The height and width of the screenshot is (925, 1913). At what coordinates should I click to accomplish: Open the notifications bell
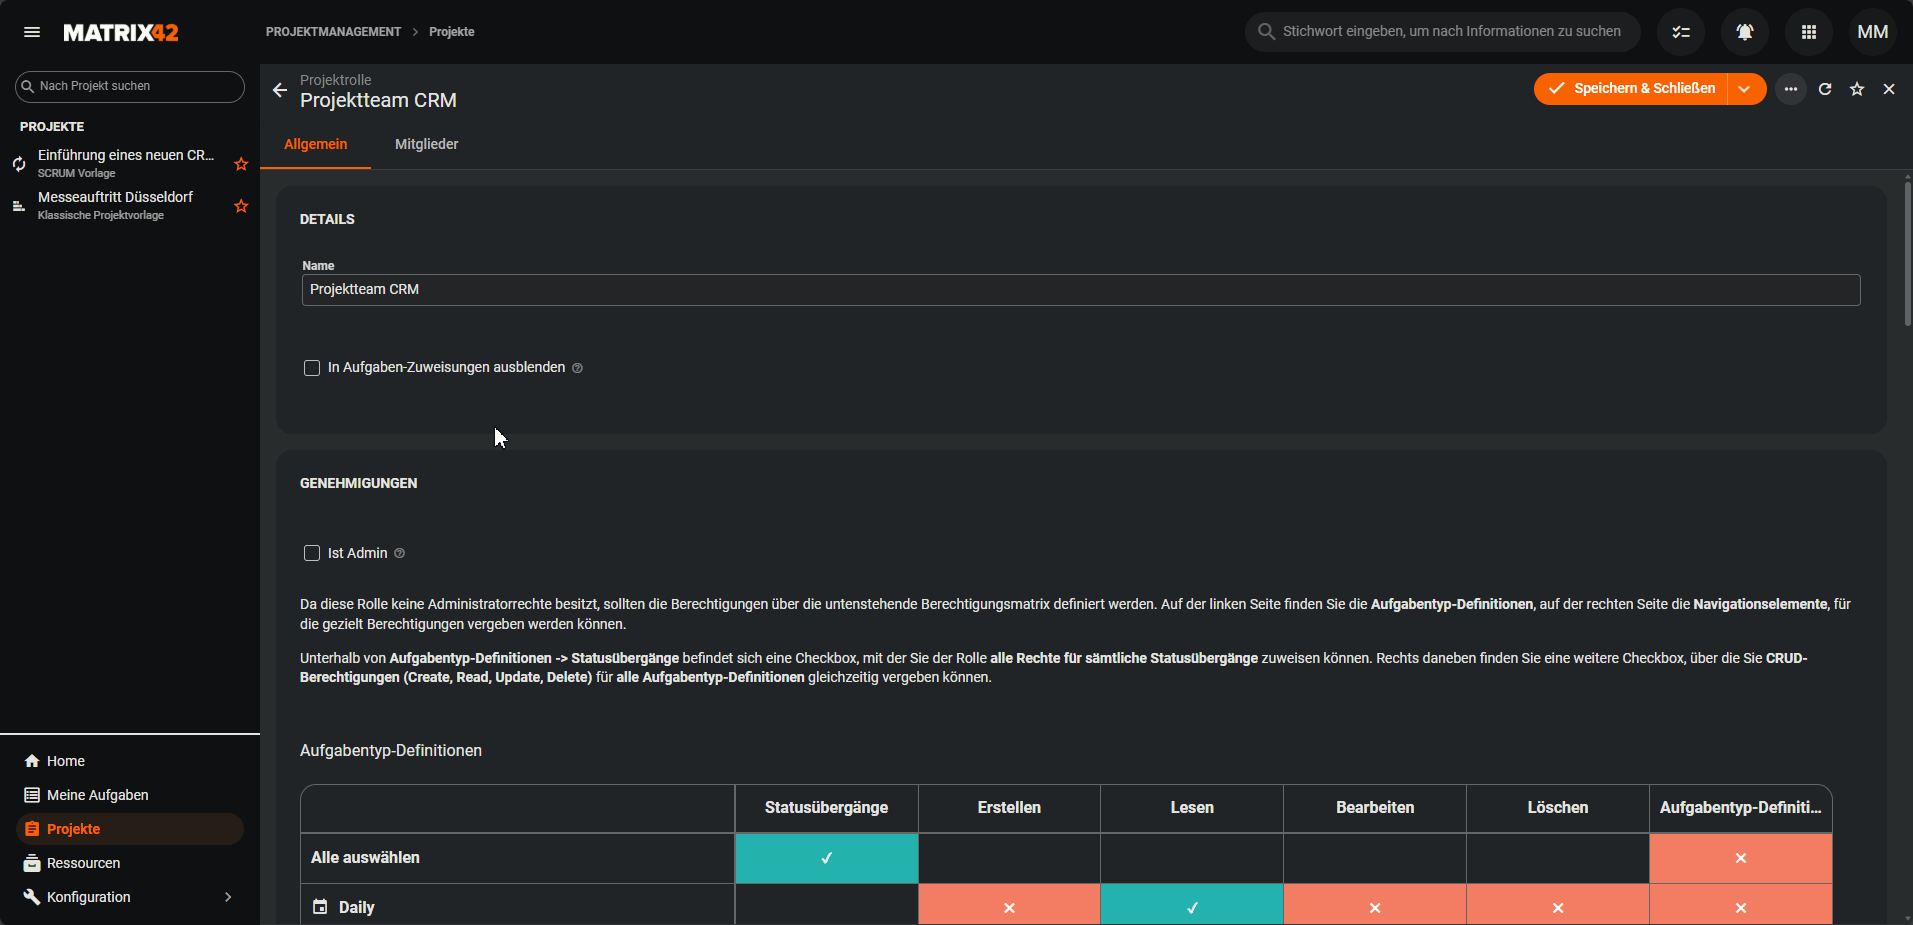pyautogui.click(x=1745, y=32)
